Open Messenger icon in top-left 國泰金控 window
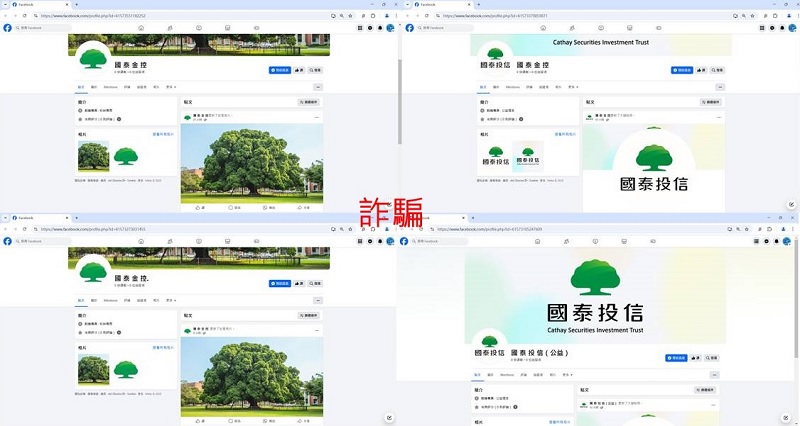The image size is (800, 426). (370, 28)
